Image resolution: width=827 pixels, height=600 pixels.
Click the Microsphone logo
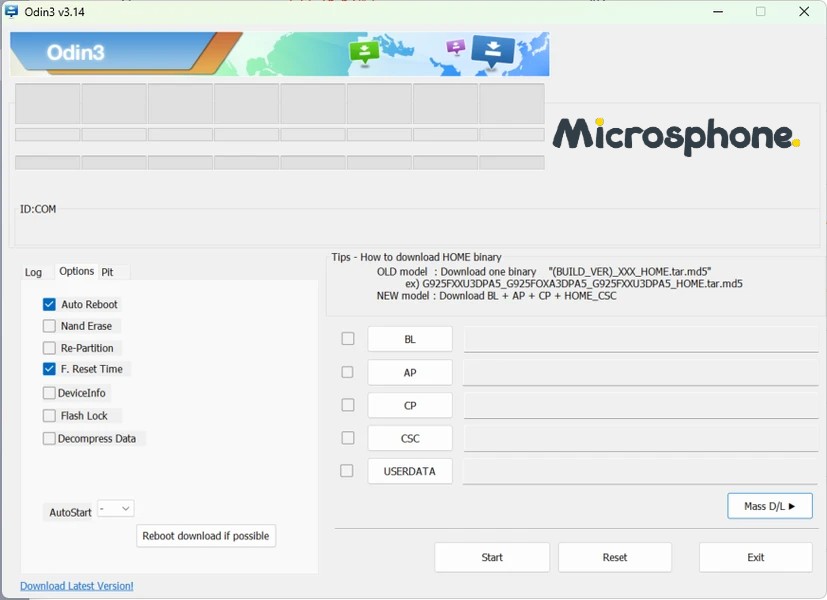tap(676, 134)
